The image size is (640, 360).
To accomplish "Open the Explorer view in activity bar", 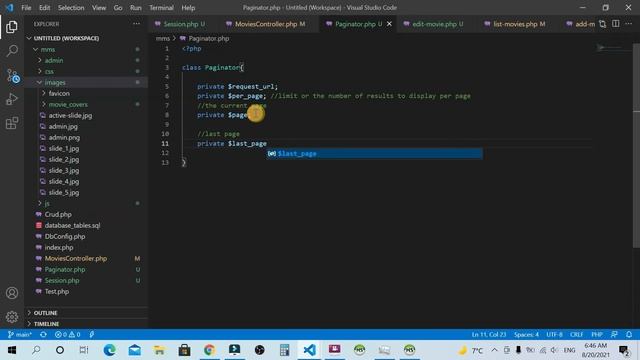I will coord(12,27).
